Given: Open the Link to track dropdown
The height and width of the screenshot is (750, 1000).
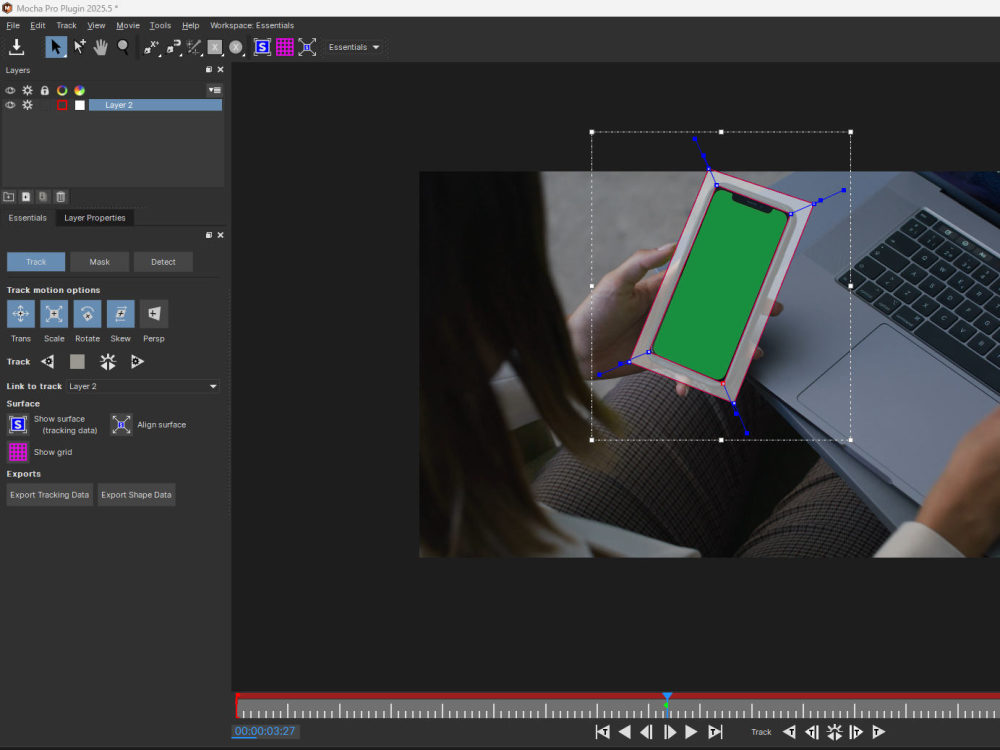Looking at the screenshot, I should tap(143, 386).
